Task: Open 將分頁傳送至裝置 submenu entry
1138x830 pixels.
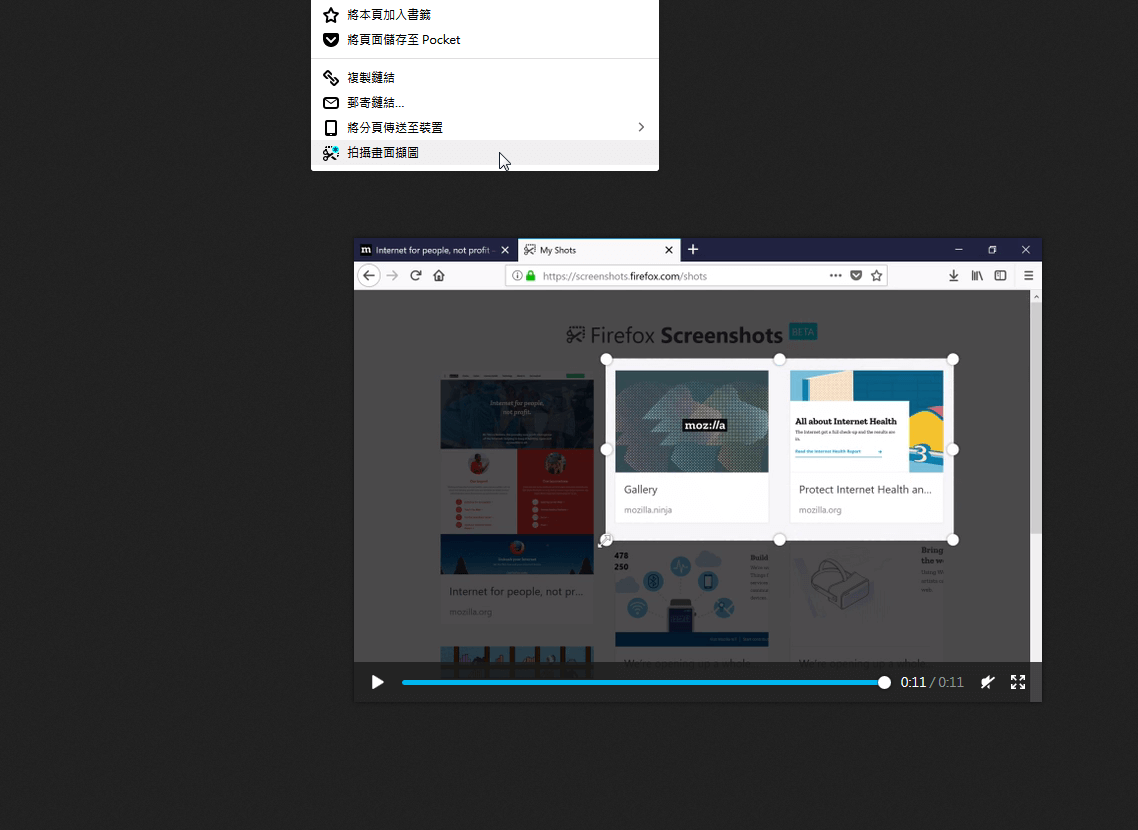Action: (x=485, y=128)
